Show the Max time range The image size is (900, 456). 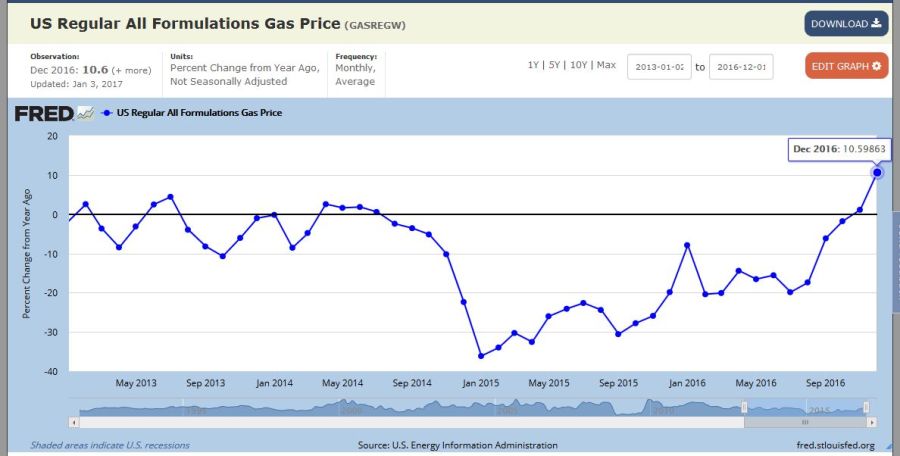(606, 65)
